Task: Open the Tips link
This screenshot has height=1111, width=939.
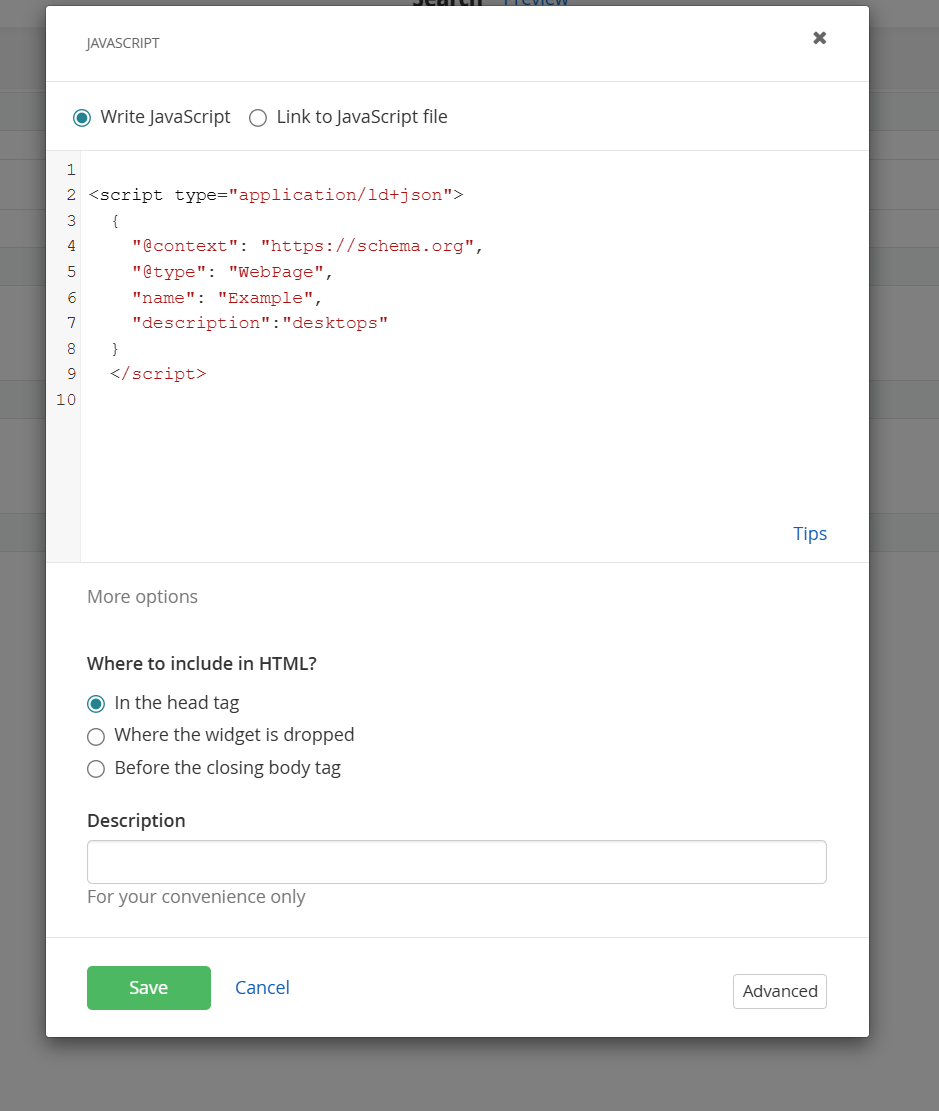Action: [809, 534]
